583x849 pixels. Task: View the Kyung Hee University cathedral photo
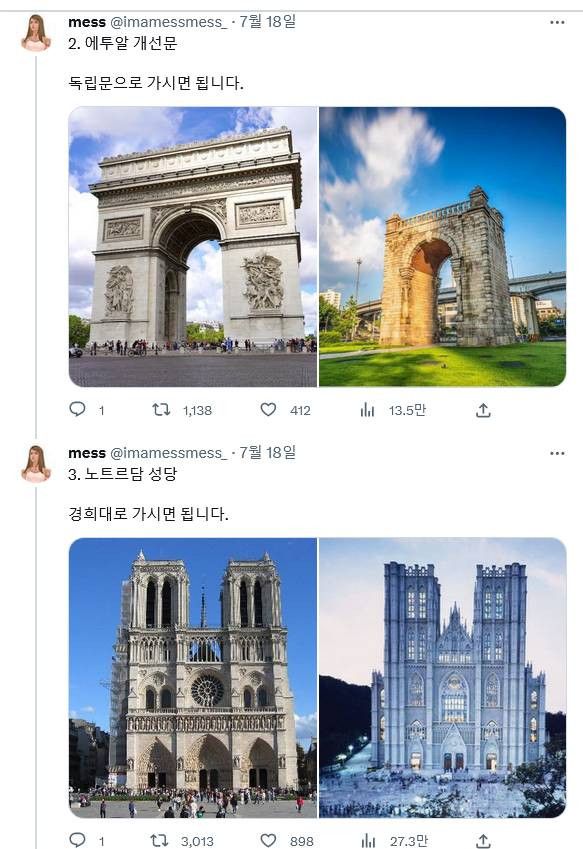[x=443, y=678]
